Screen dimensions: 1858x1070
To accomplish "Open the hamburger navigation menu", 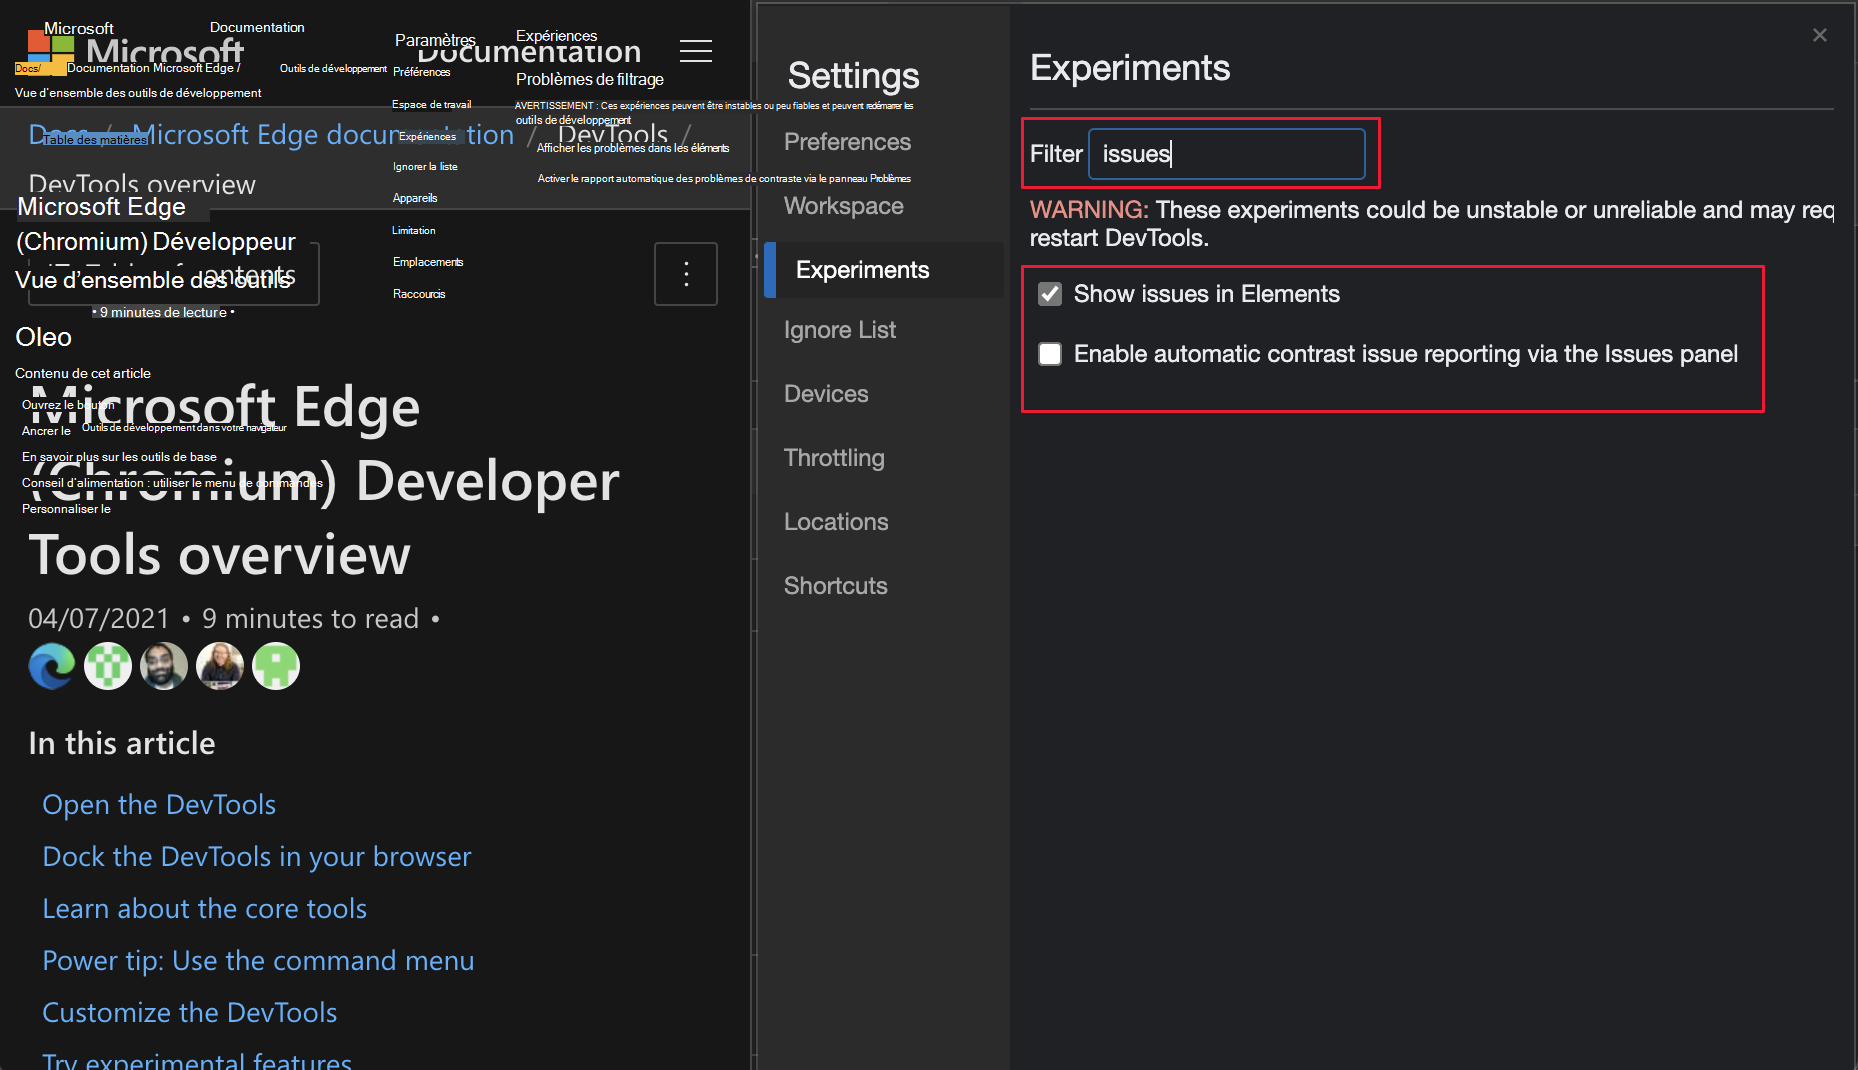I will coord(696,51).
